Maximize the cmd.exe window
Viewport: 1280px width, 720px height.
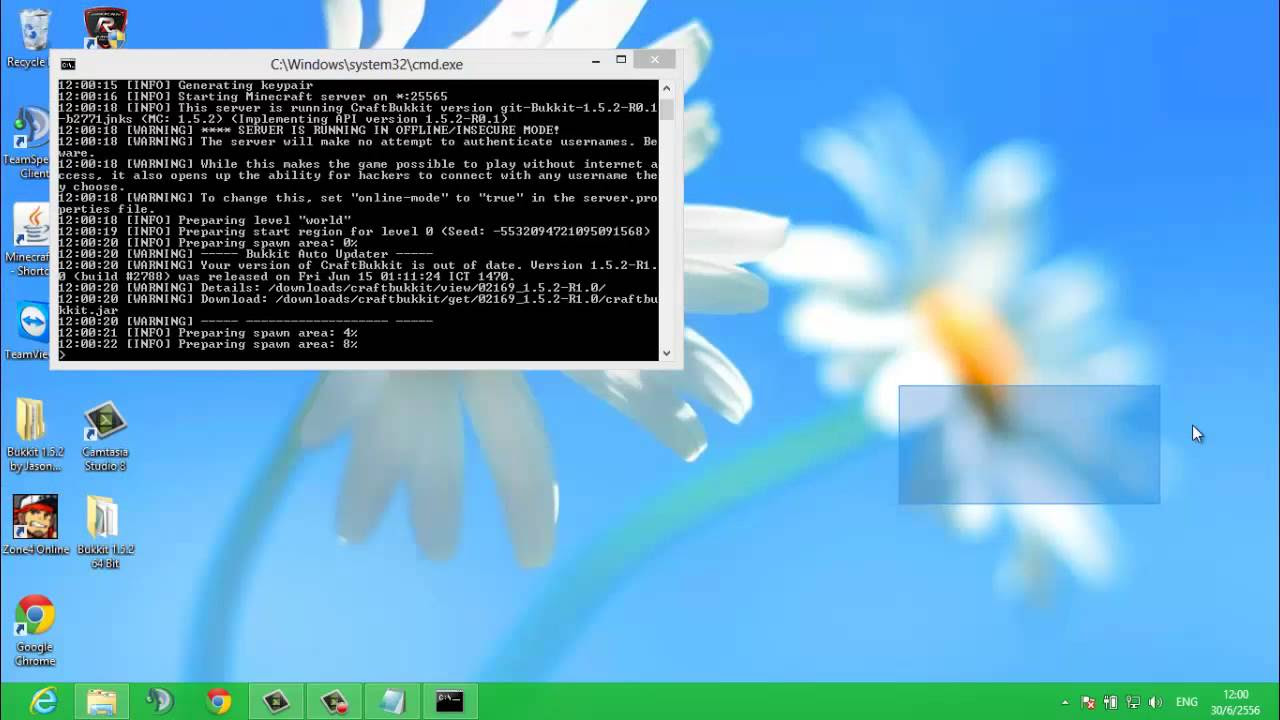coord(621,60)
